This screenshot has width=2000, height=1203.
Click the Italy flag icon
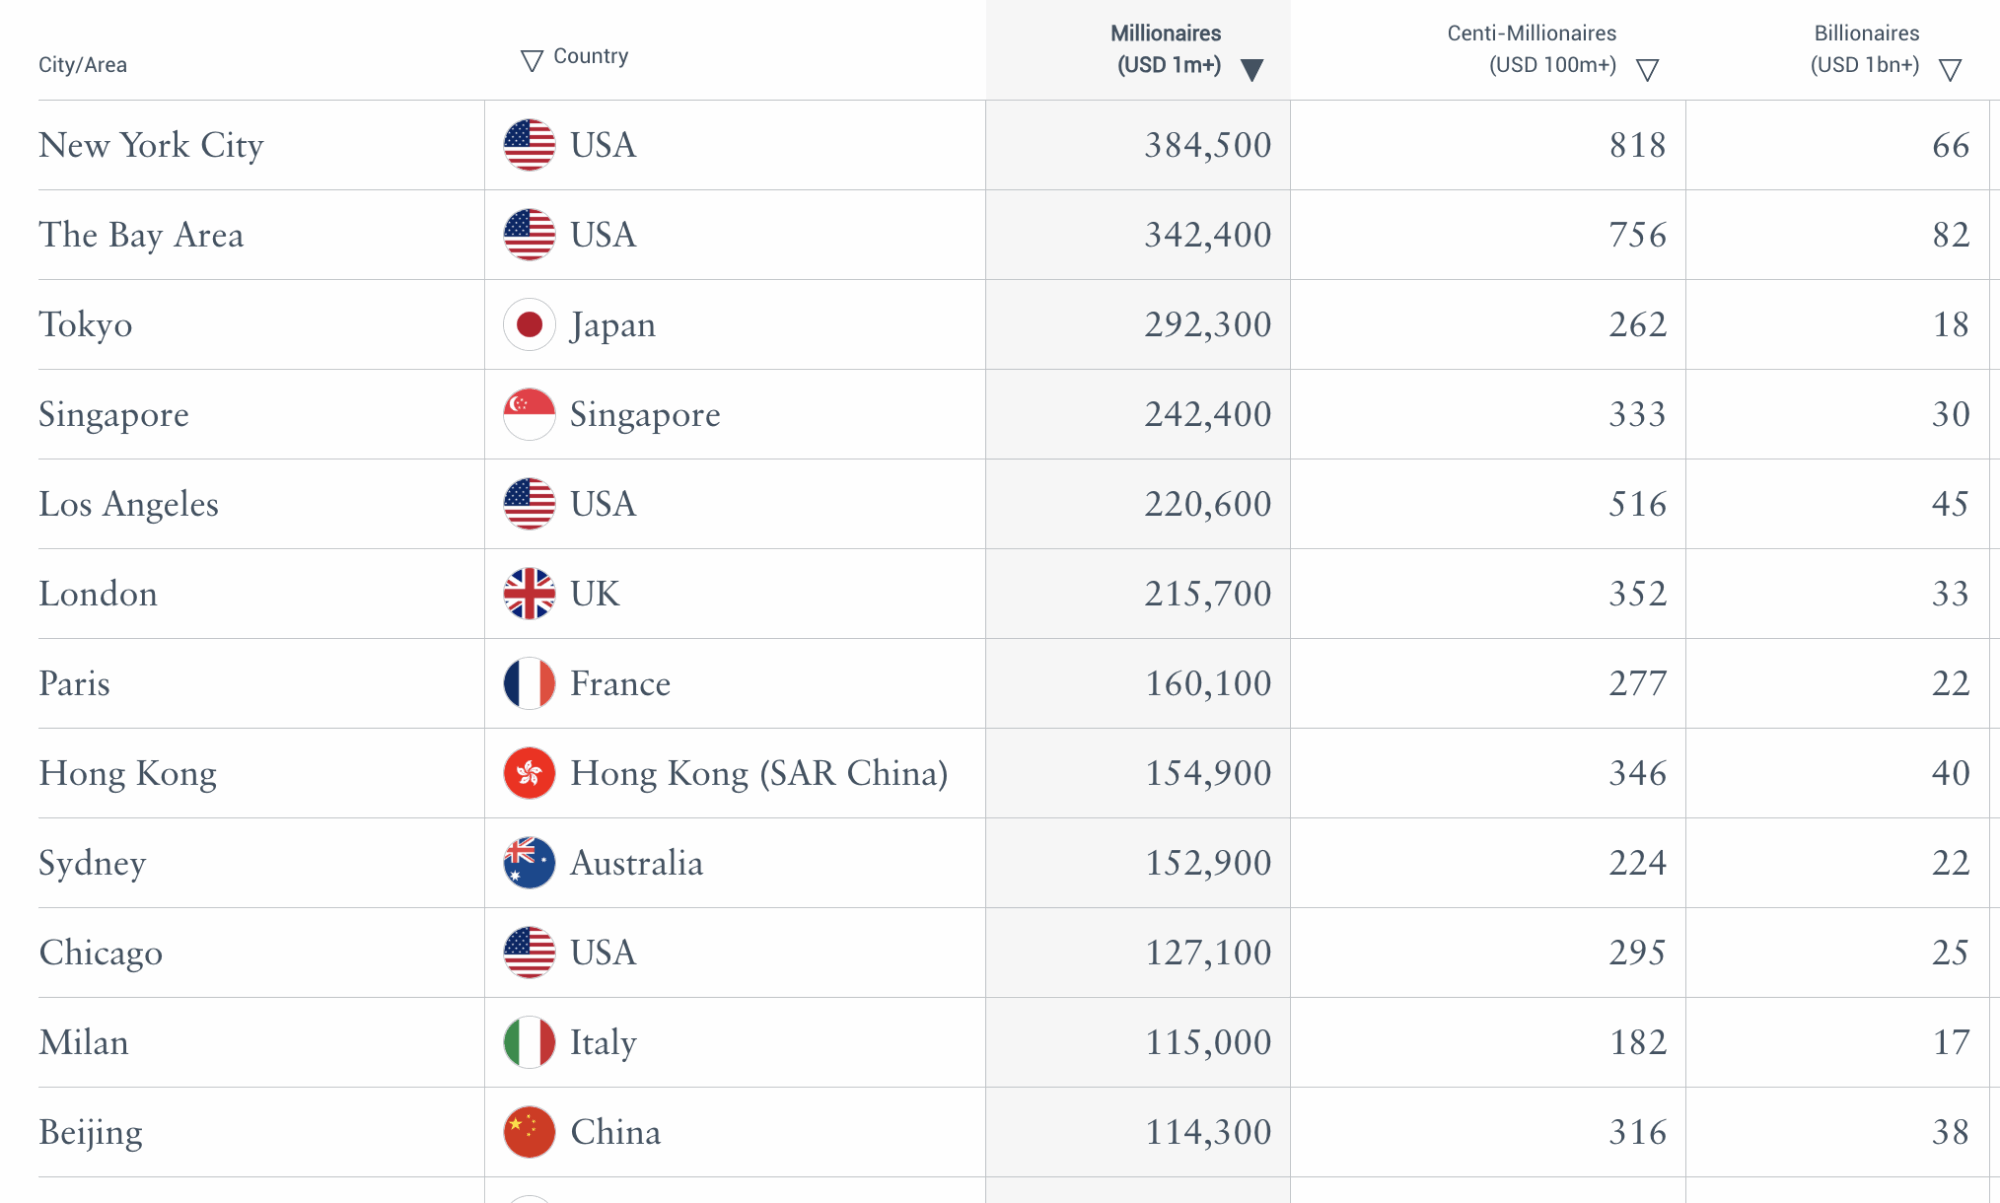(x=529, y=1043)
